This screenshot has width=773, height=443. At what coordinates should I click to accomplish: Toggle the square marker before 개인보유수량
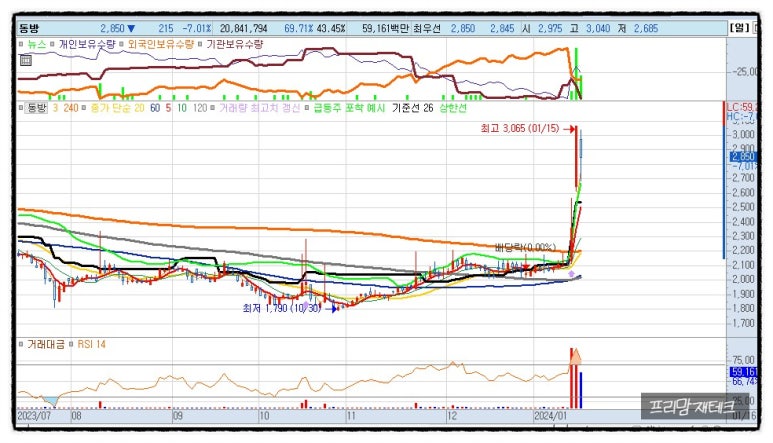[52, 44]
